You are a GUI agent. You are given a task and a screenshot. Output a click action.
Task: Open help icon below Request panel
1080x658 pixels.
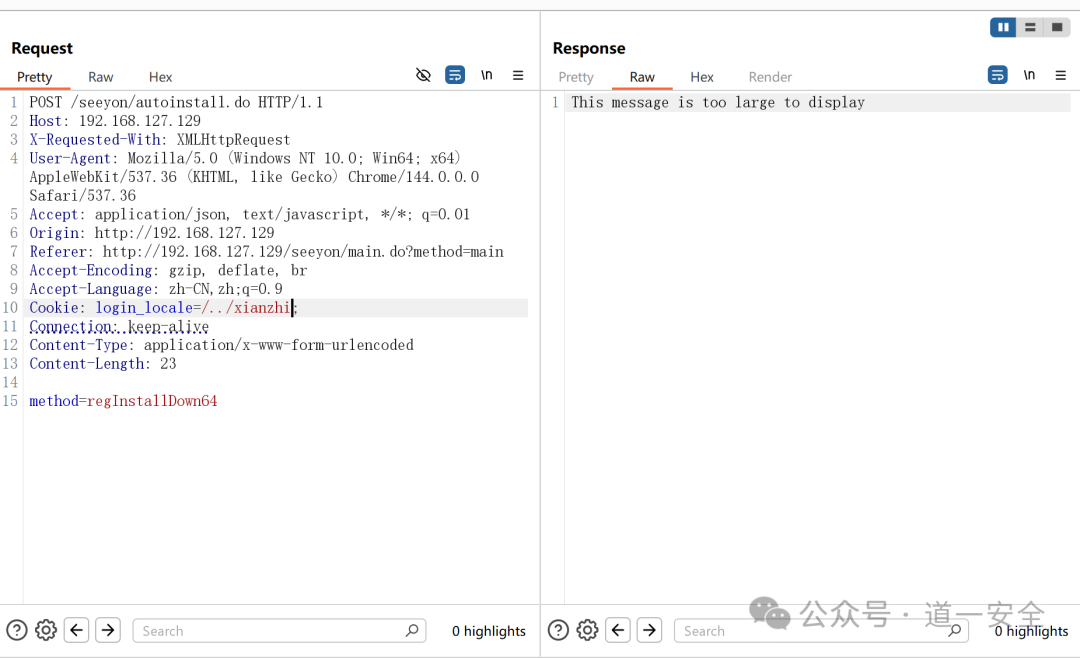(x=17, y=630)
